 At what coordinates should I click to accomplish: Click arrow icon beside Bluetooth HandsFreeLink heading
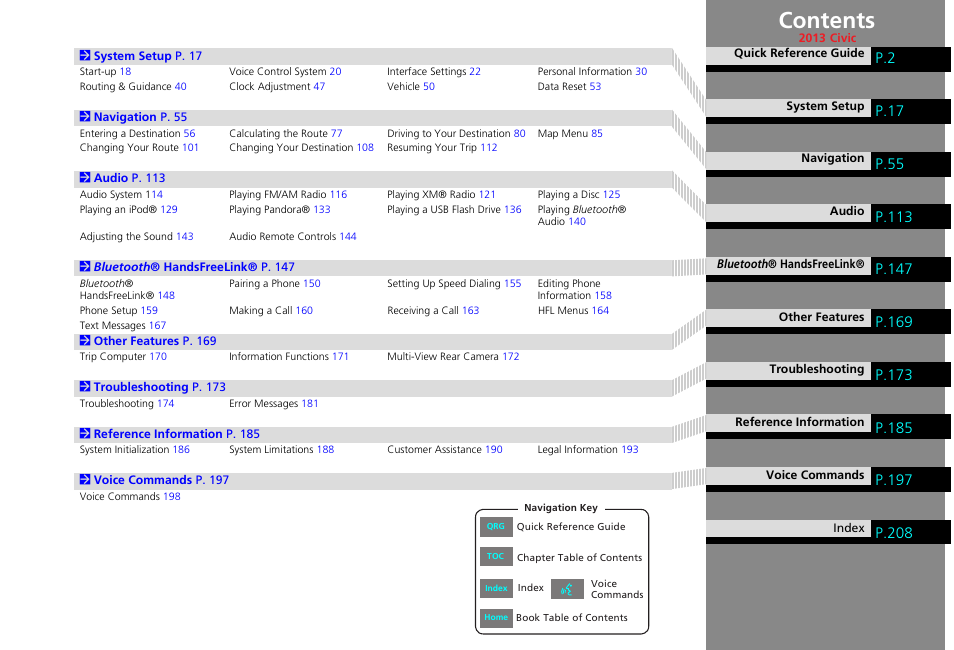85,266
